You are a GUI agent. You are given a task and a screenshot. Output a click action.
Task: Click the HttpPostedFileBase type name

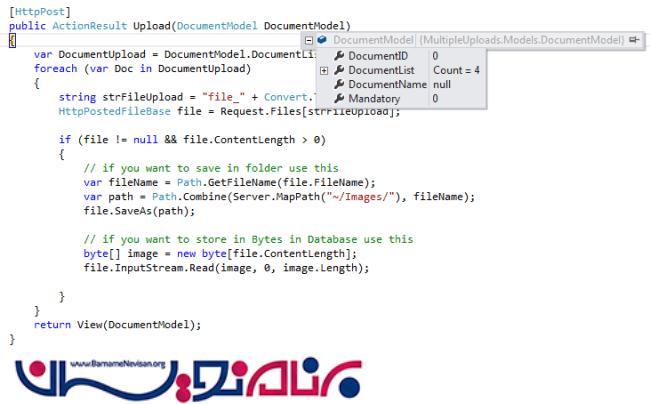point(114,111)
